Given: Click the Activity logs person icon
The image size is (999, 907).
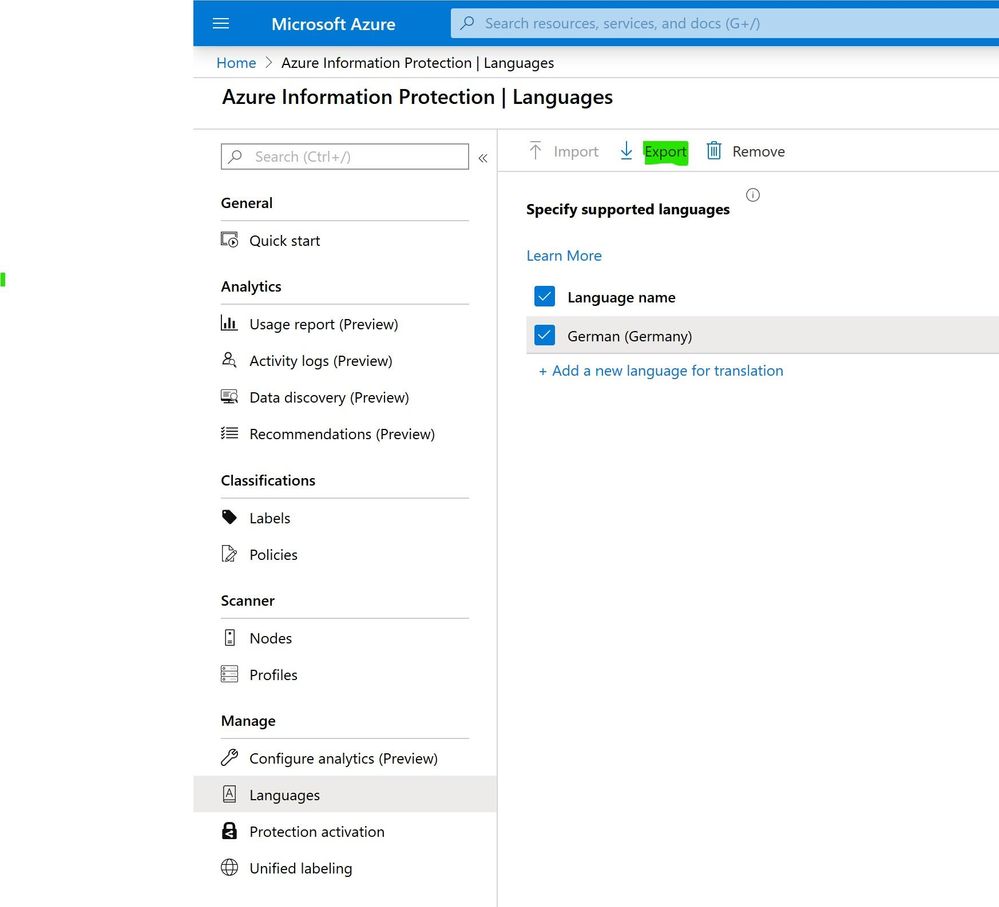Looking at the screenshot, I should point(229,360).
